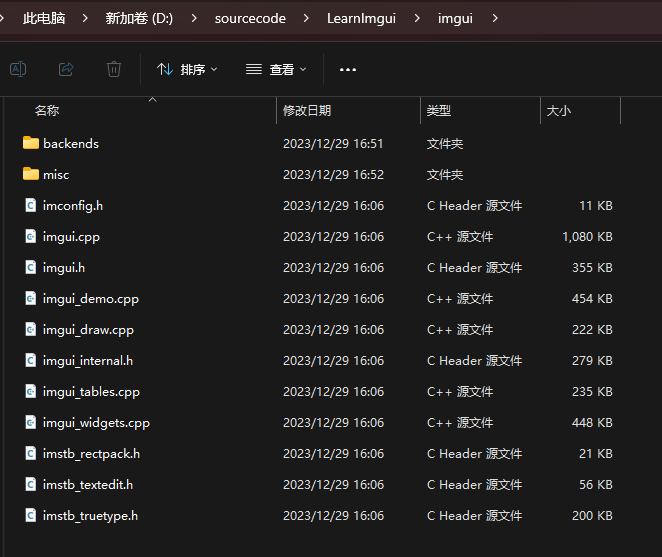Select file name imstb_textedit.h
Viewport: 662px width, 557px height.
pos(88,485)
